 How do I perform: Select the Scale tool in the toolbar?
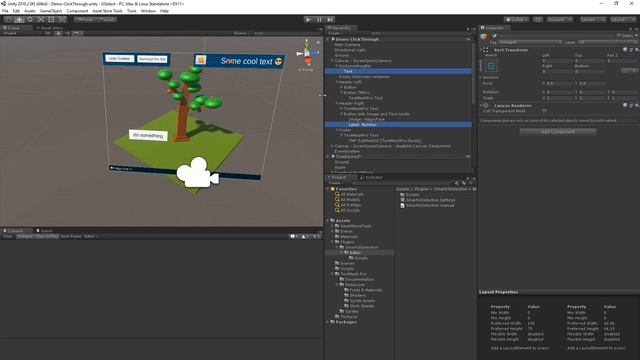click(40, 20)
